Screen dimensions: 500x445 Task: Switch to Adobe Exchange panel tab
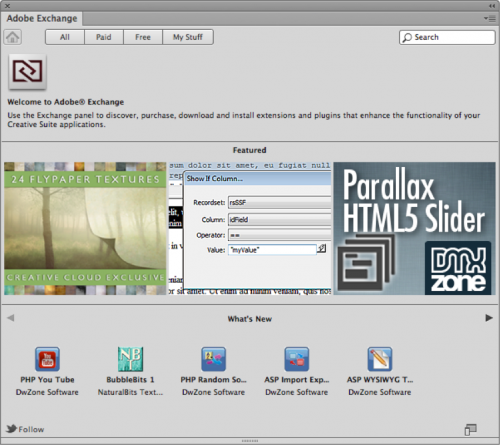pos(42,18)
